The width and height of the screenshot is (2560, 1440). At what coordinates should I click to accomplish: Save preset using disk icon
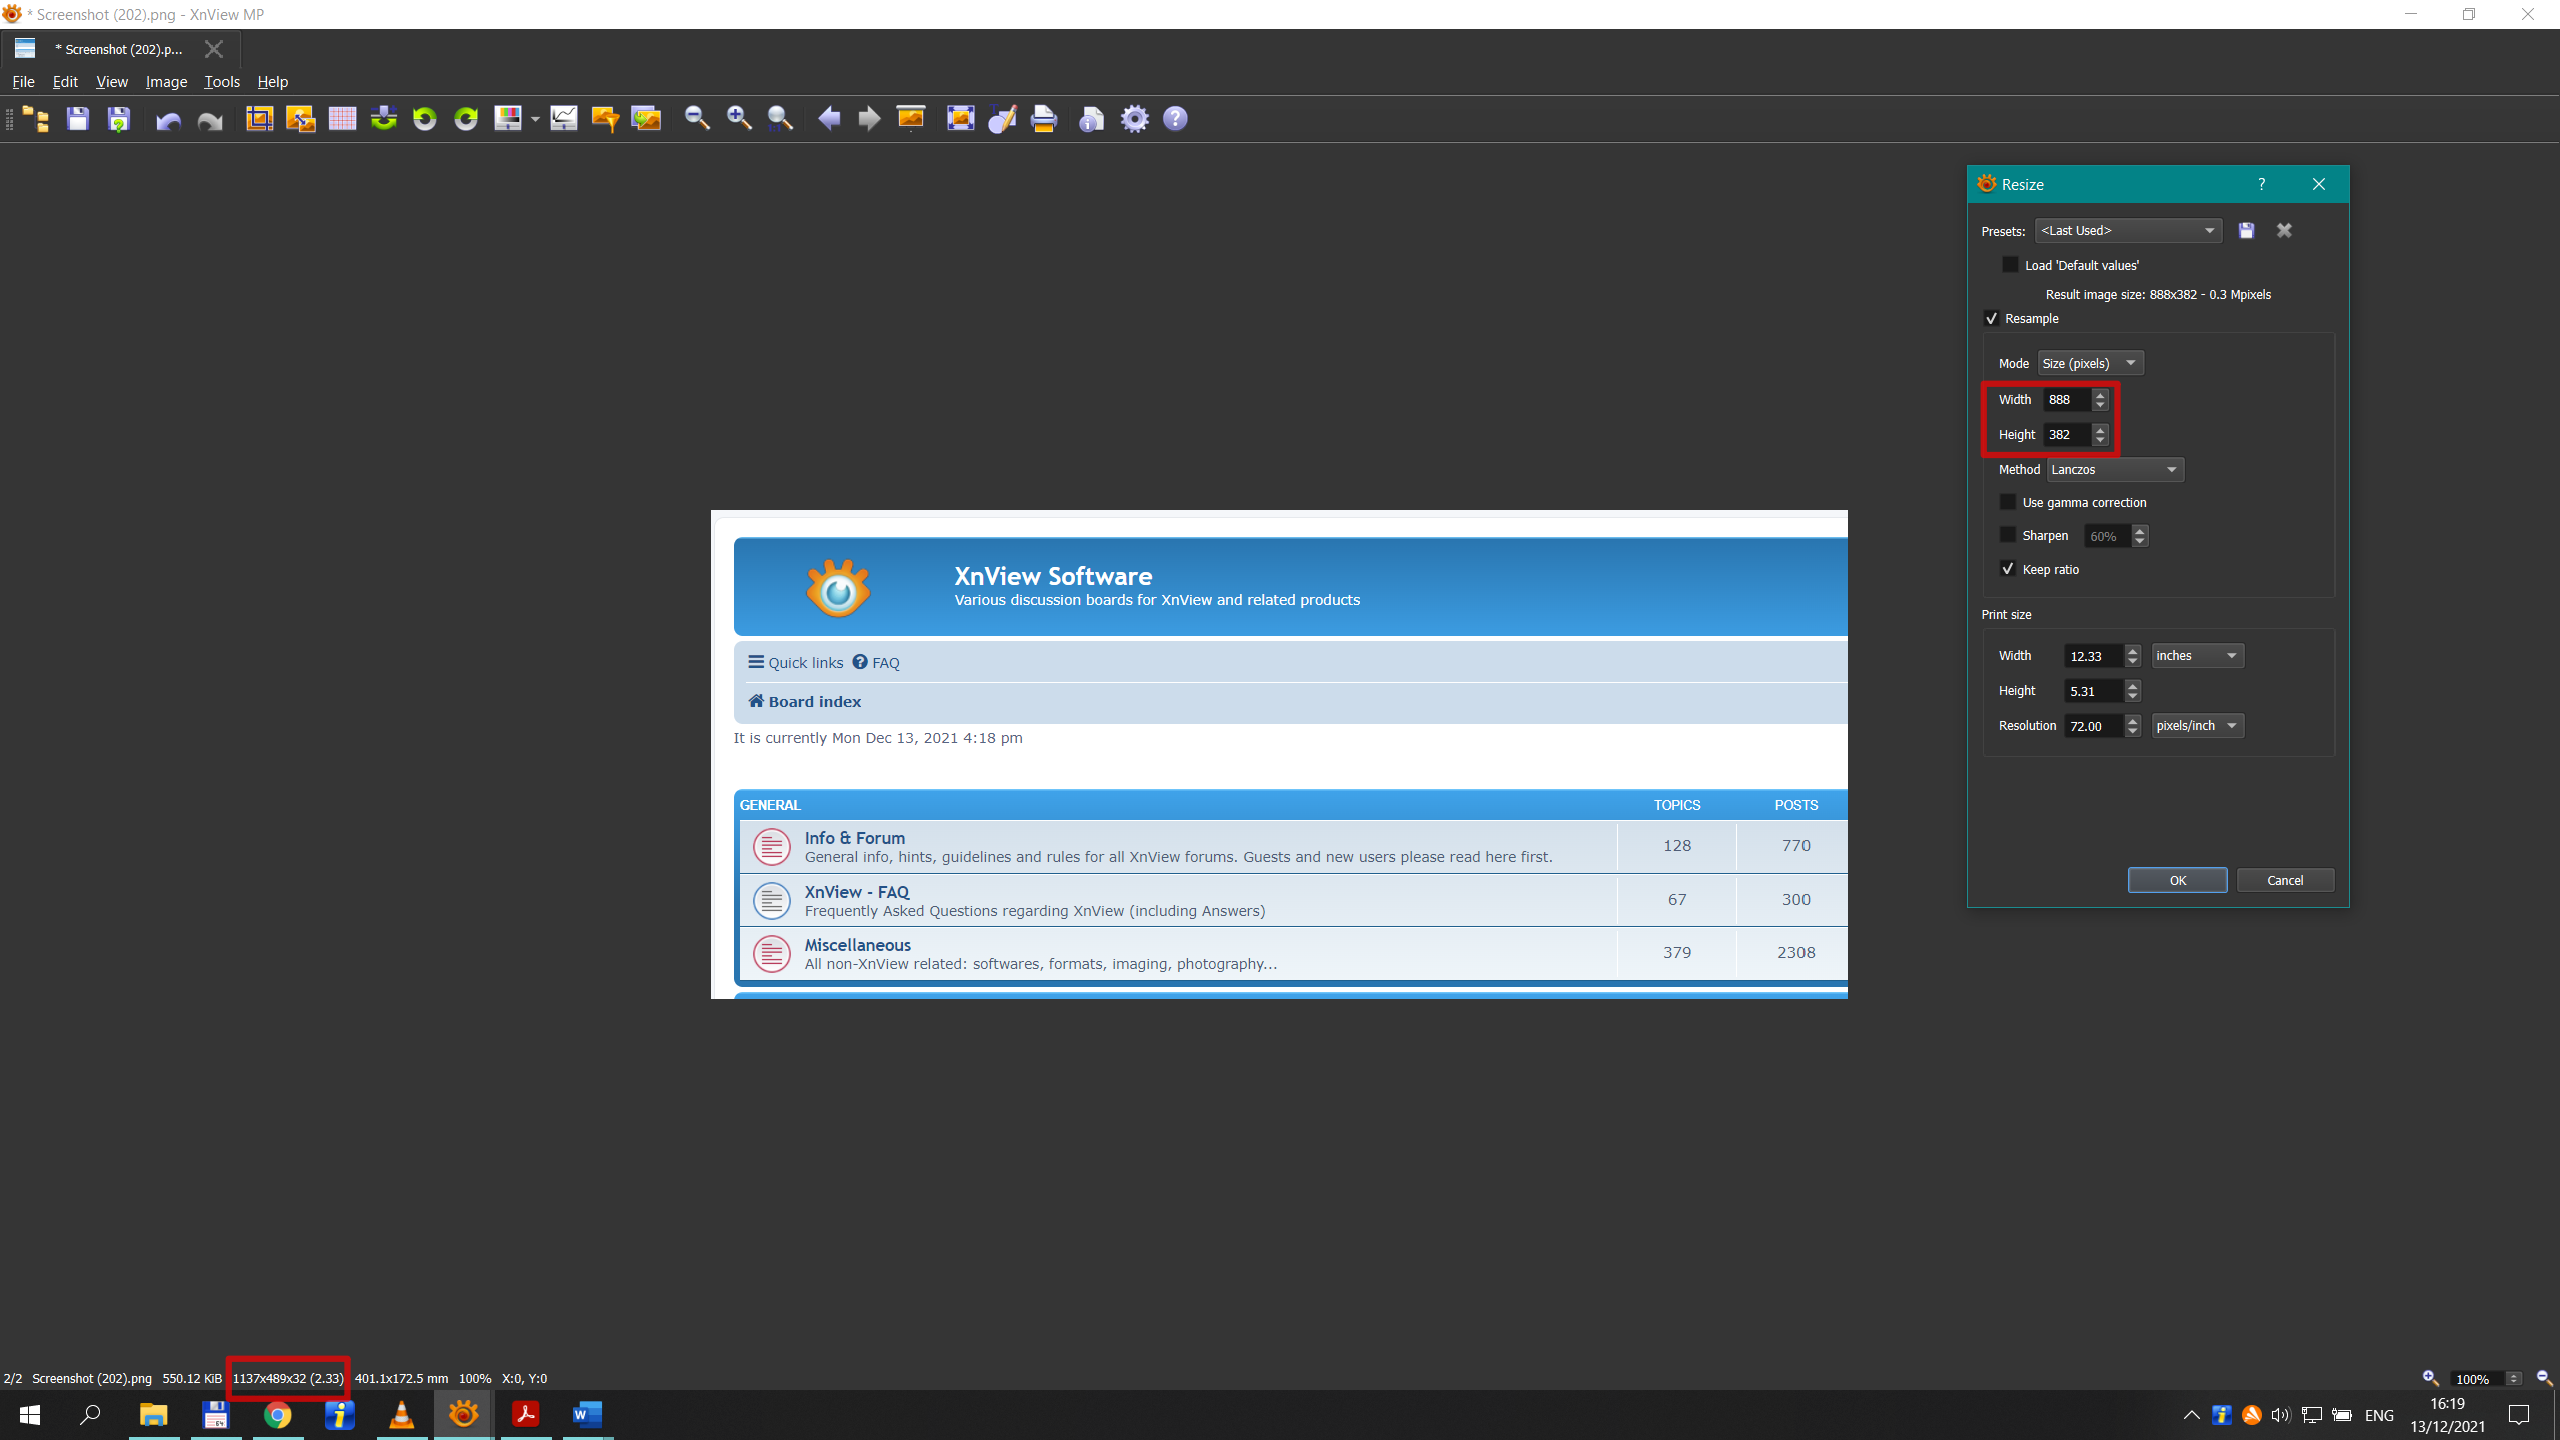coord(2246,231)
